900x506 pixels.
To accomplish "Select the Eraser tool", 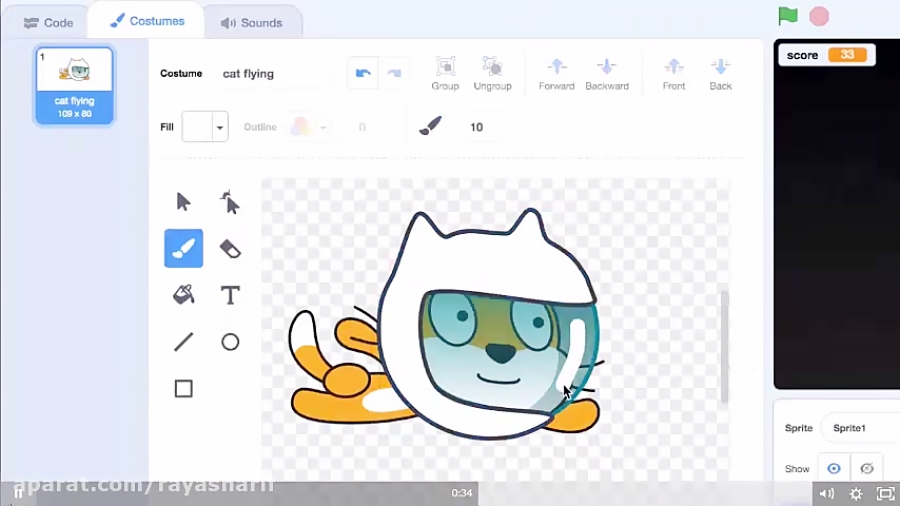I will 230,249.
